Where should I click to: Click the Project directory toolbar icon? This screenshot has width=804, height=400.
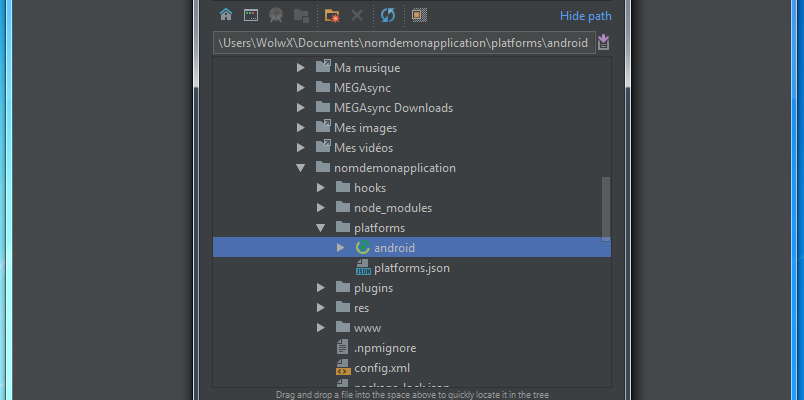tap(276, 15)
